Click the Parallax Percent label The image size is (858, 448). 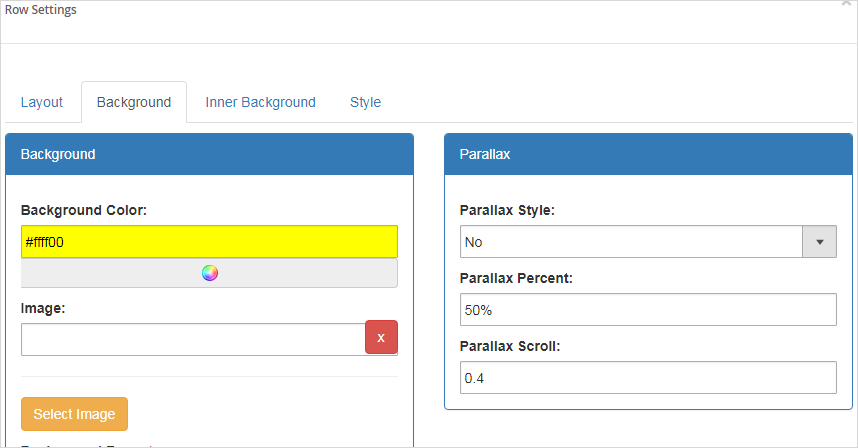pos(515,278)
